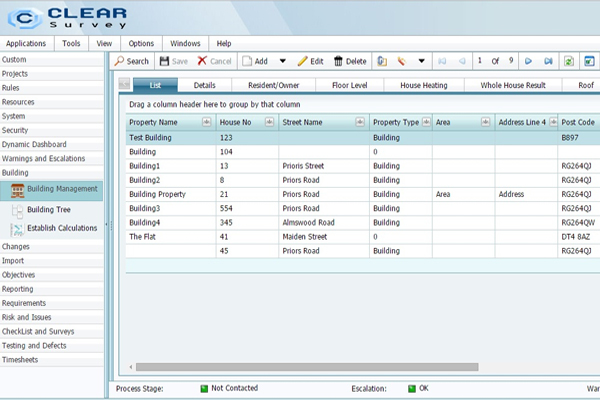Expand the Custom sidebar section
This screenshot has width=600, height=400.
click(52, 59)
